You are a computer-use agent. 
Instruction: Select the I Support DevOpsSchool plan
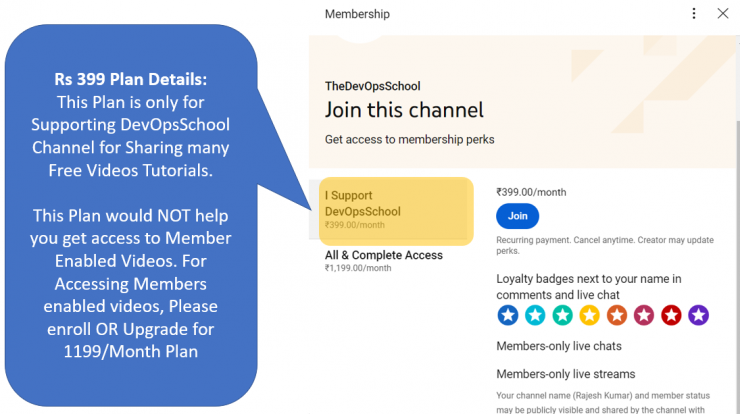click(x=396, y=211)
